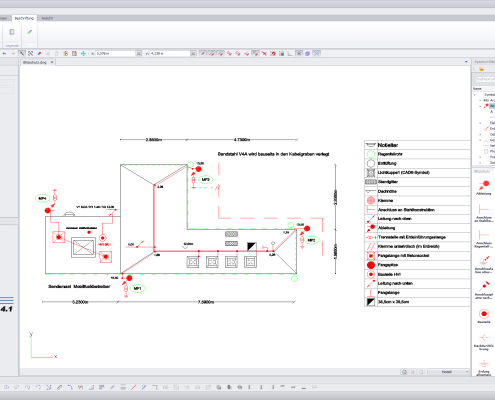Click the cut scissors icon
This screenshot has height=400, width=495.
pyautogui.click(x=48, y=53)
